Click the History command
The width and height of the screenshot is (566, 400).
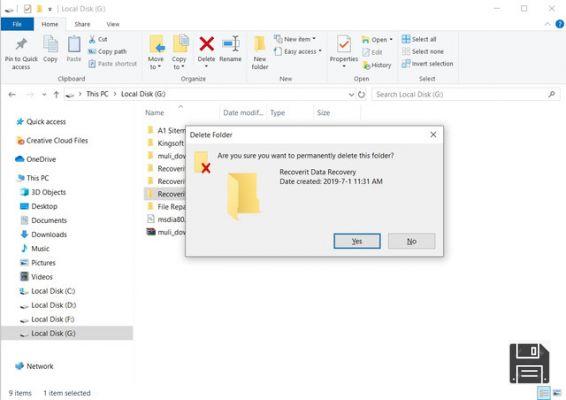pos(377,65)
